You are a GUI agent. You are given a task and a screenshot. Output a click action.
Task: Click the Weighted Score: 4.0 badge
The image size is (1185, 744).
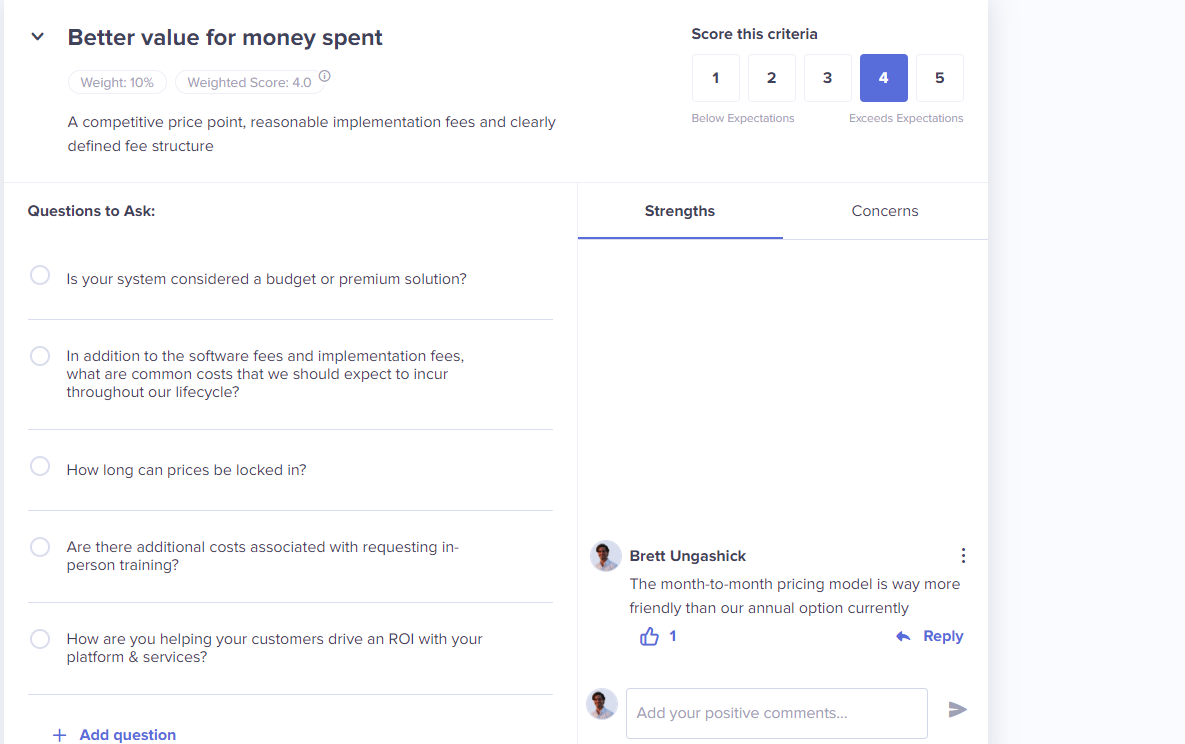coord(249,82)
